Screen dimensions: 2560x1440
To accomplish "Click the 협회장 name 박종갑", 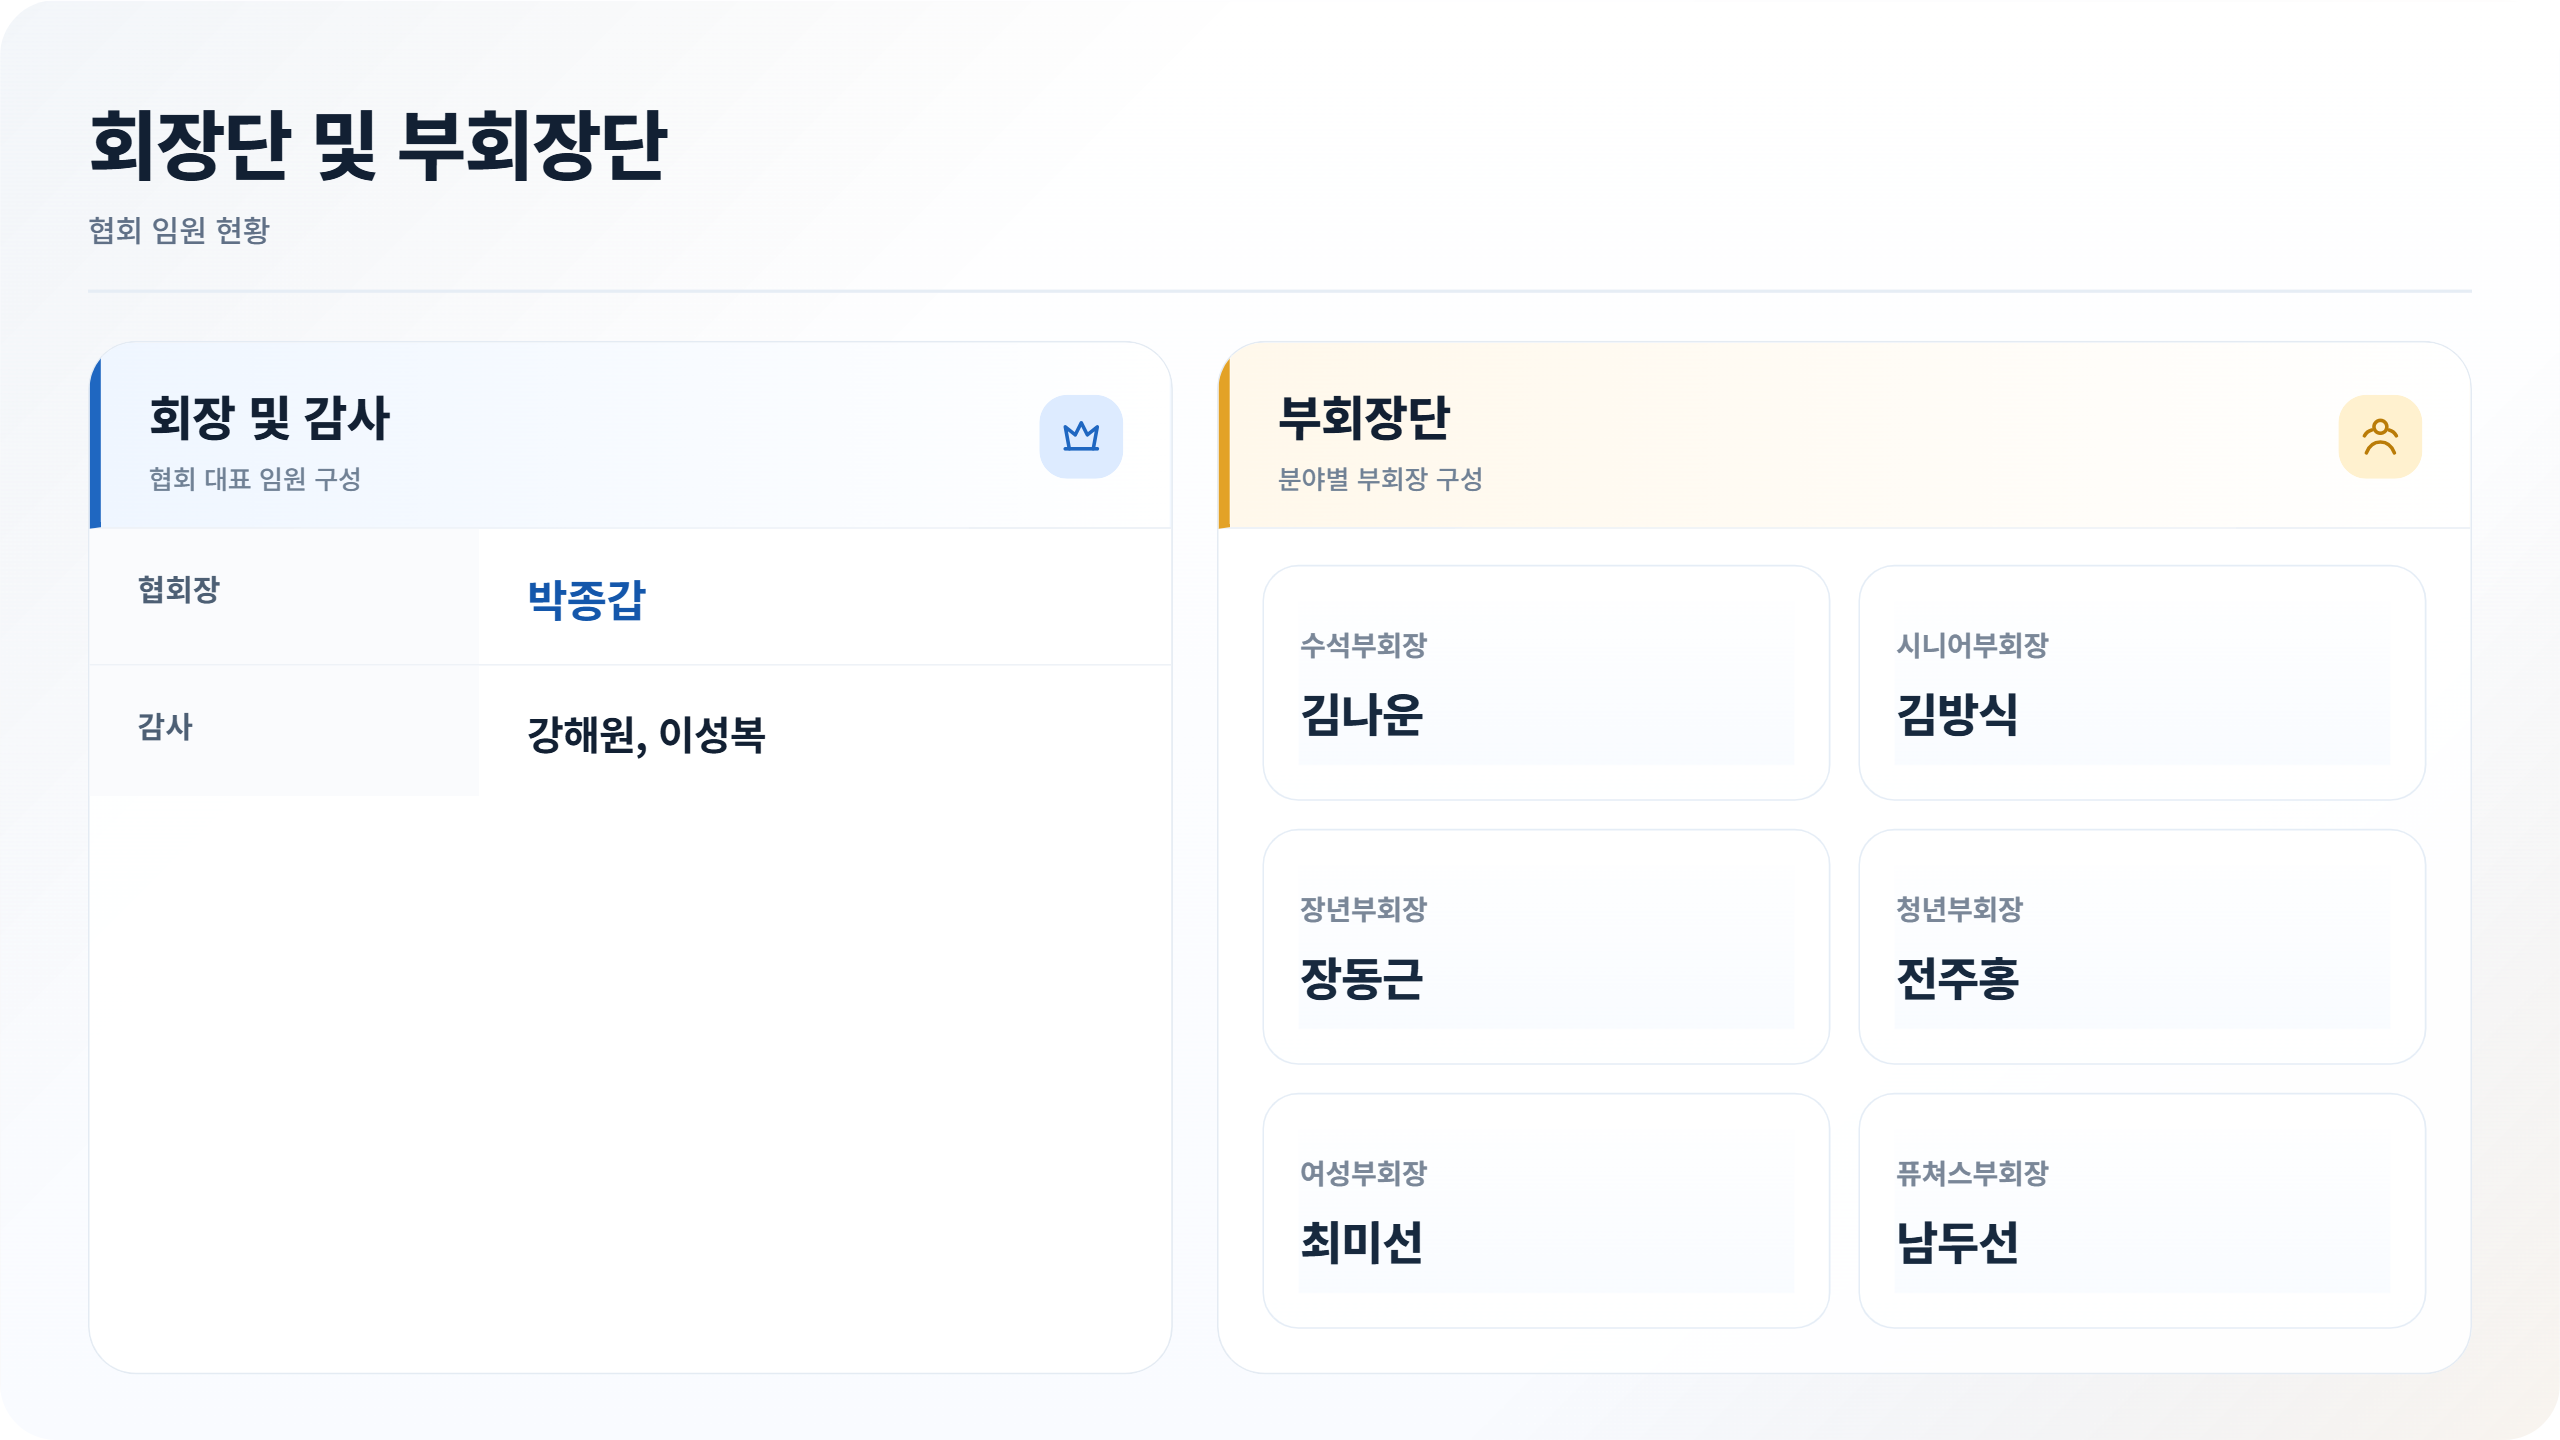I will pos(587,600).
